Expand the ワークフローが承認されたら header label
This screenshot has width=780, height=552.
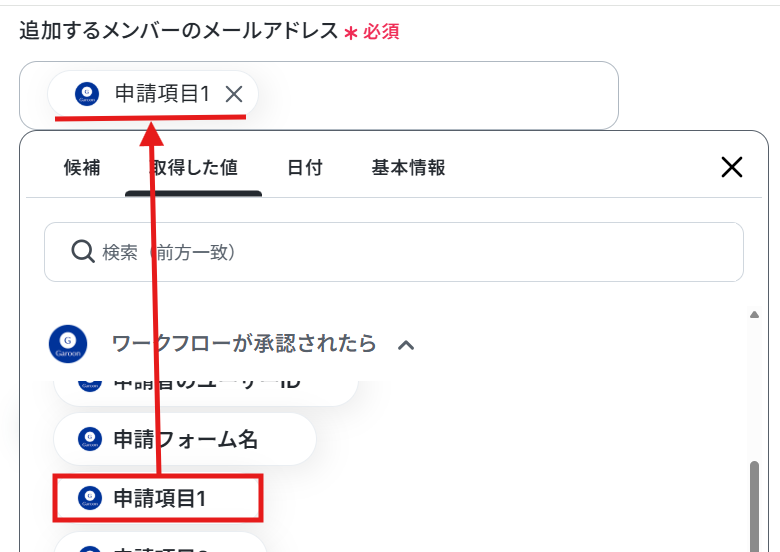[x=244, y=344]
